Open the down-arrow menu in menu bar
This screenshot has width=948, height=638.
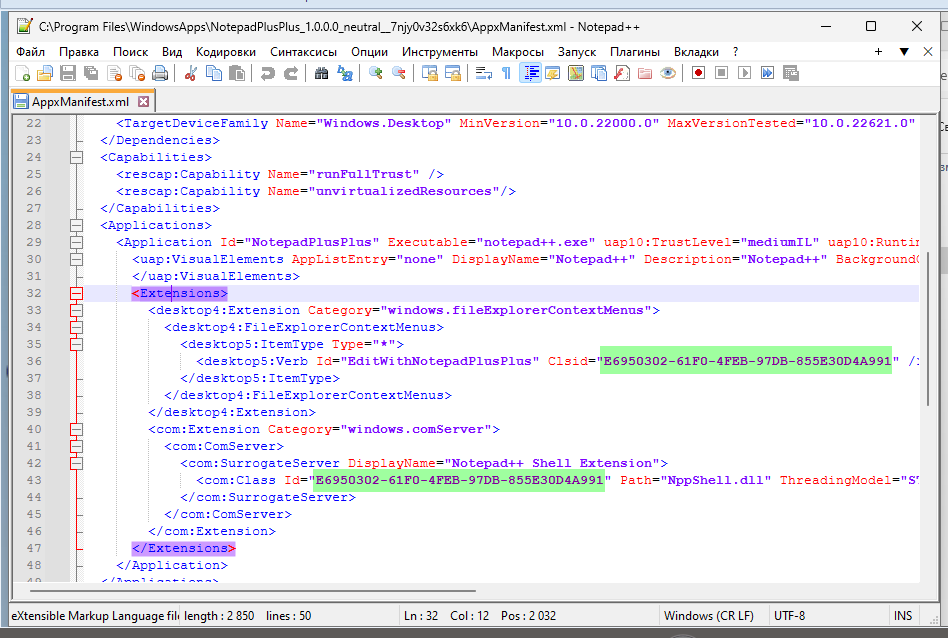[904, 52]
